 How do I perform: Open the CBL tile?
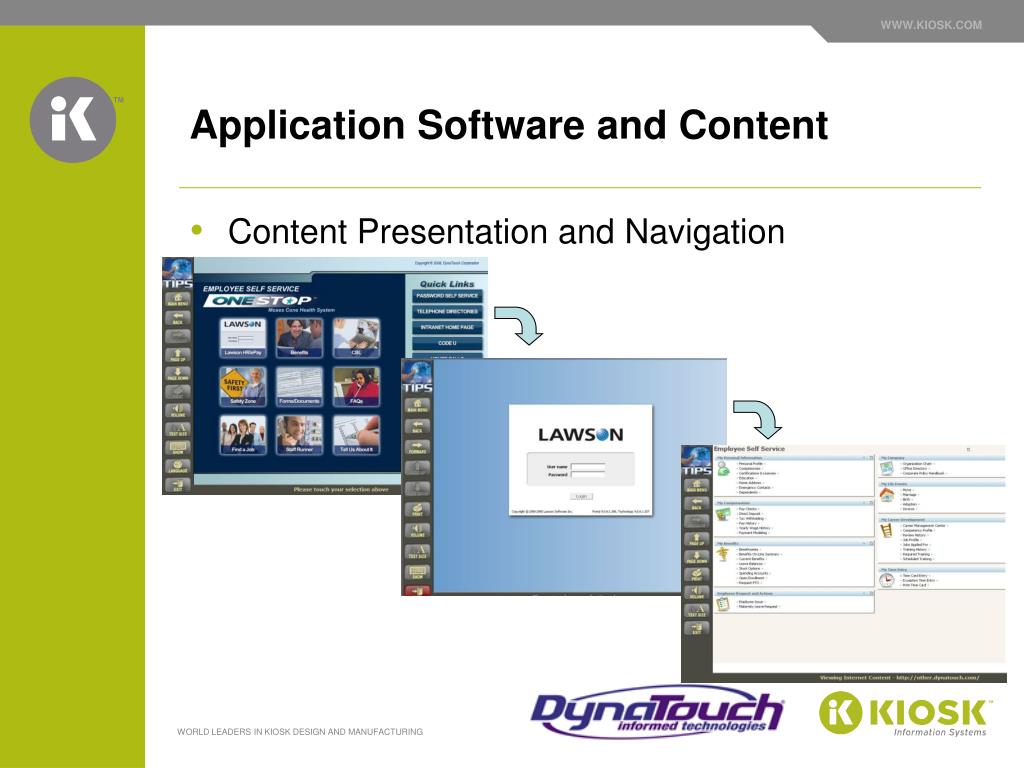click(x=356, y=338)
